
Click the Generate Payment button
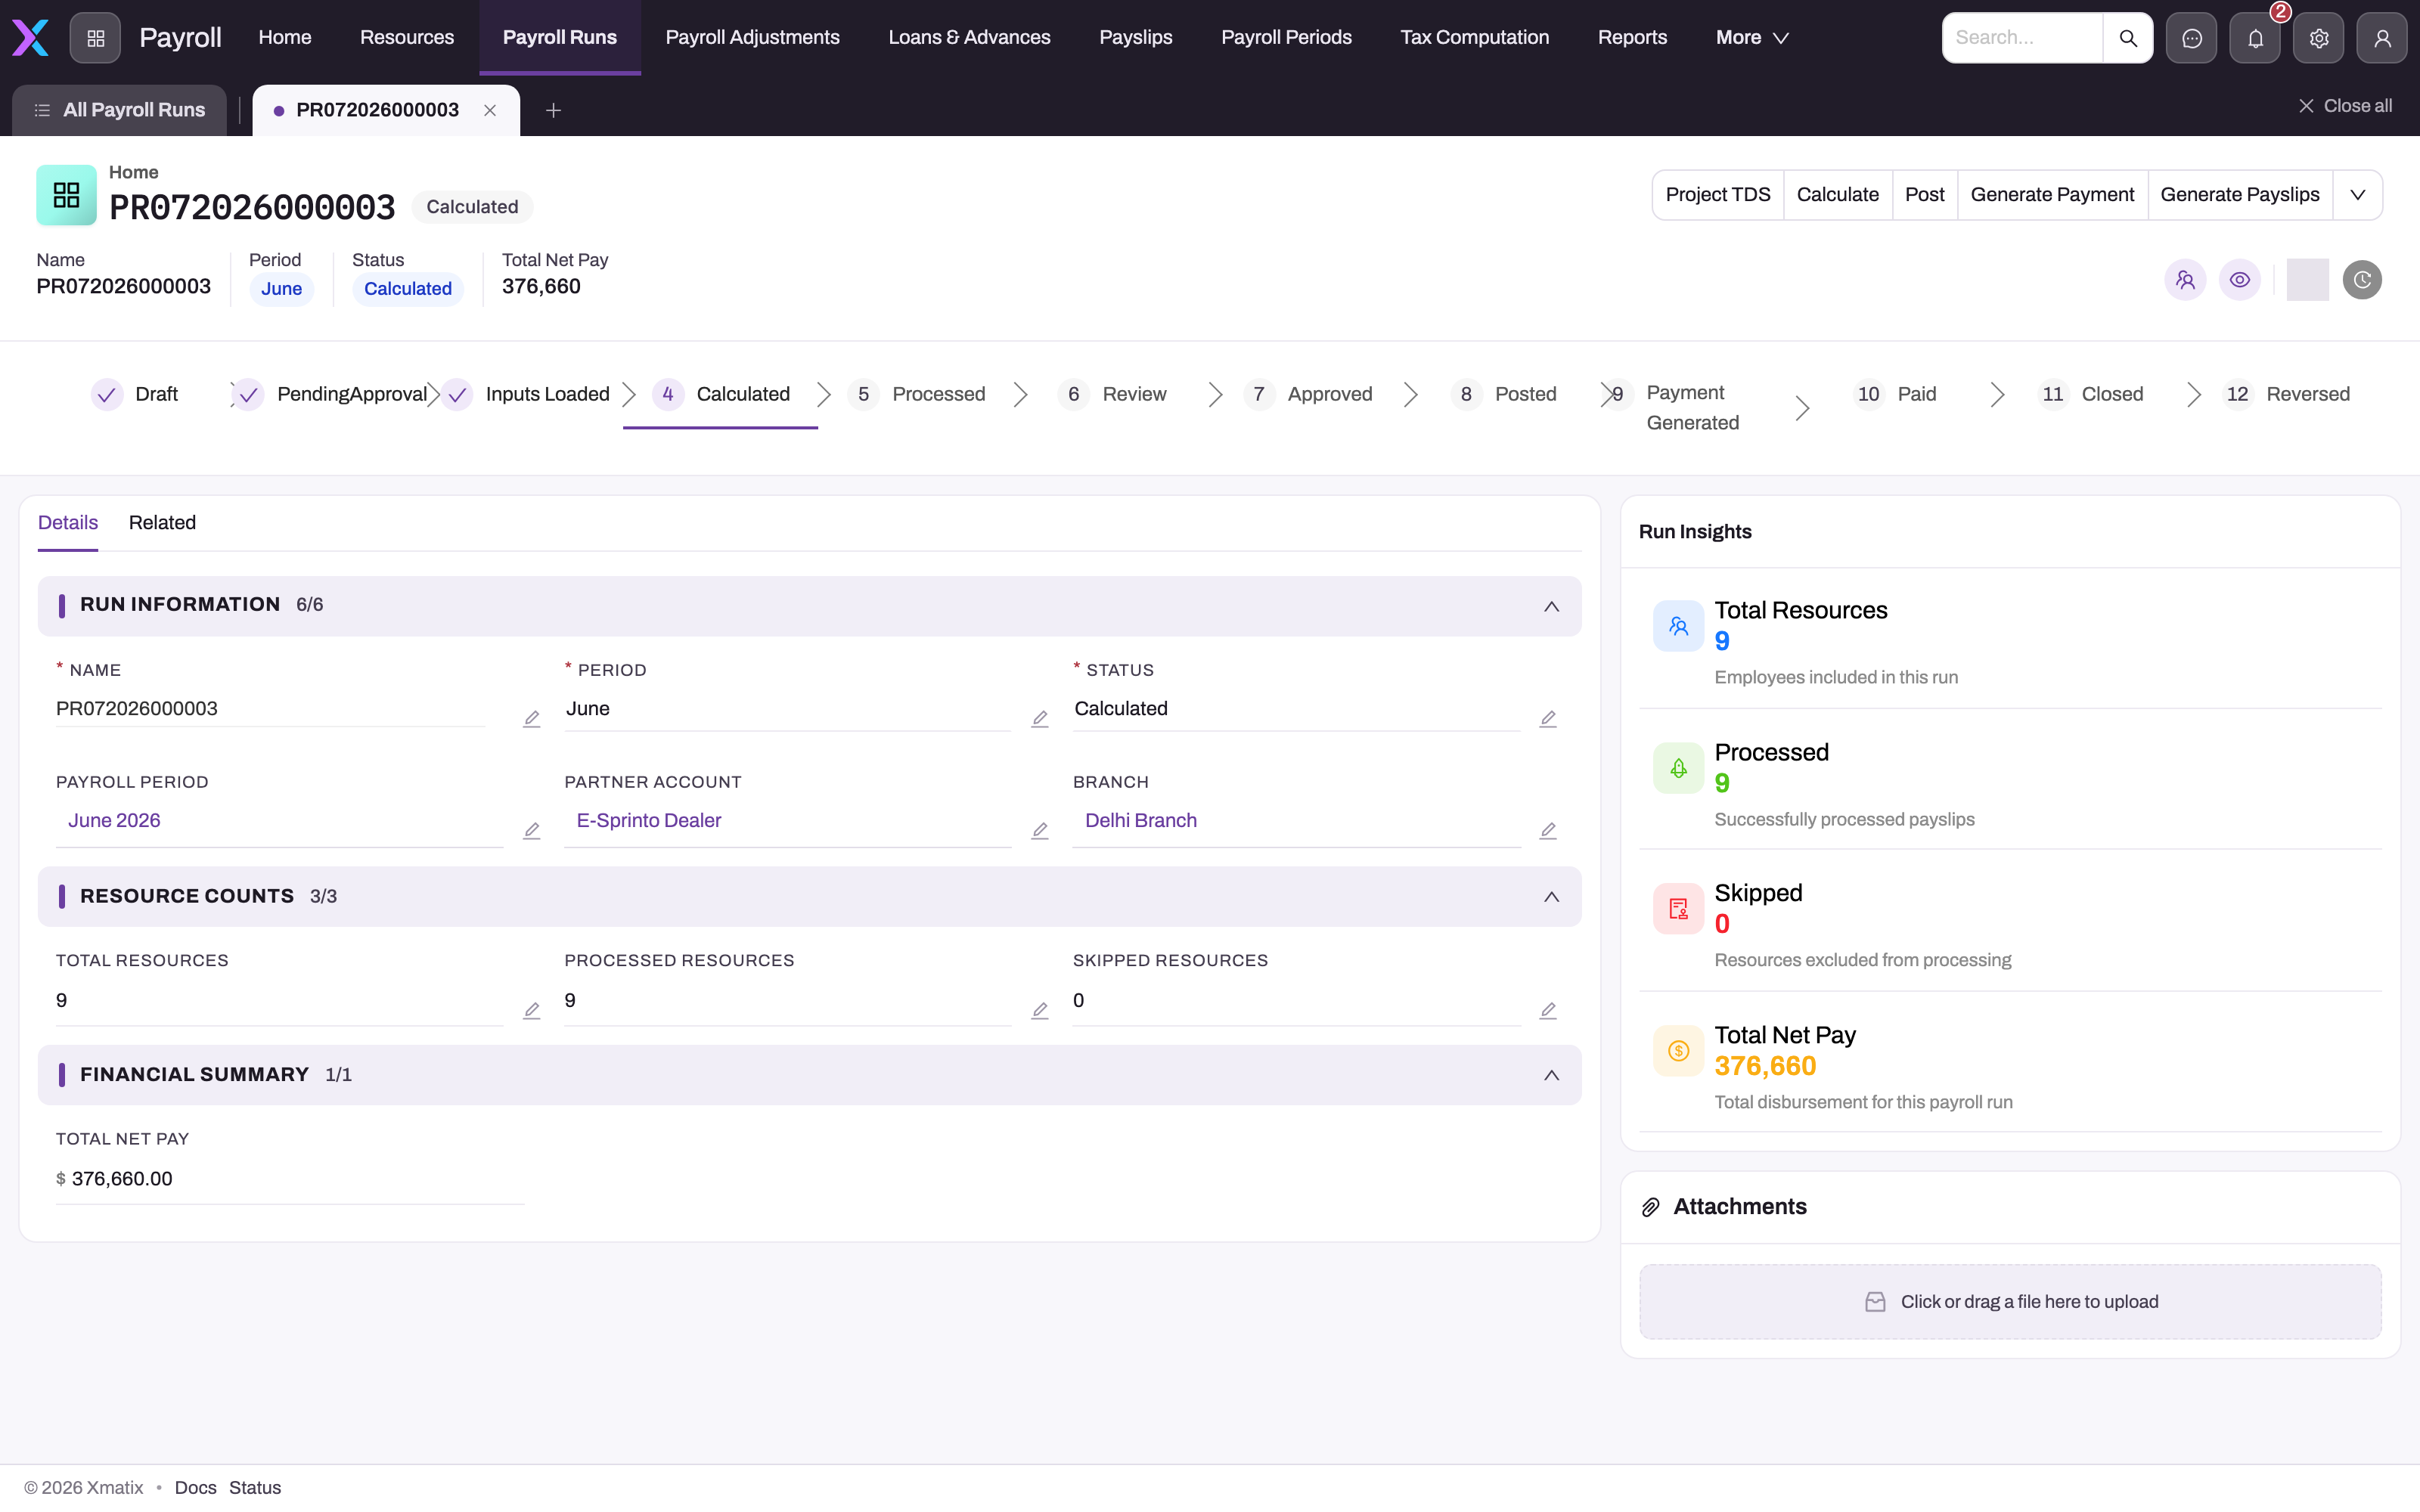pos(2052,195)
